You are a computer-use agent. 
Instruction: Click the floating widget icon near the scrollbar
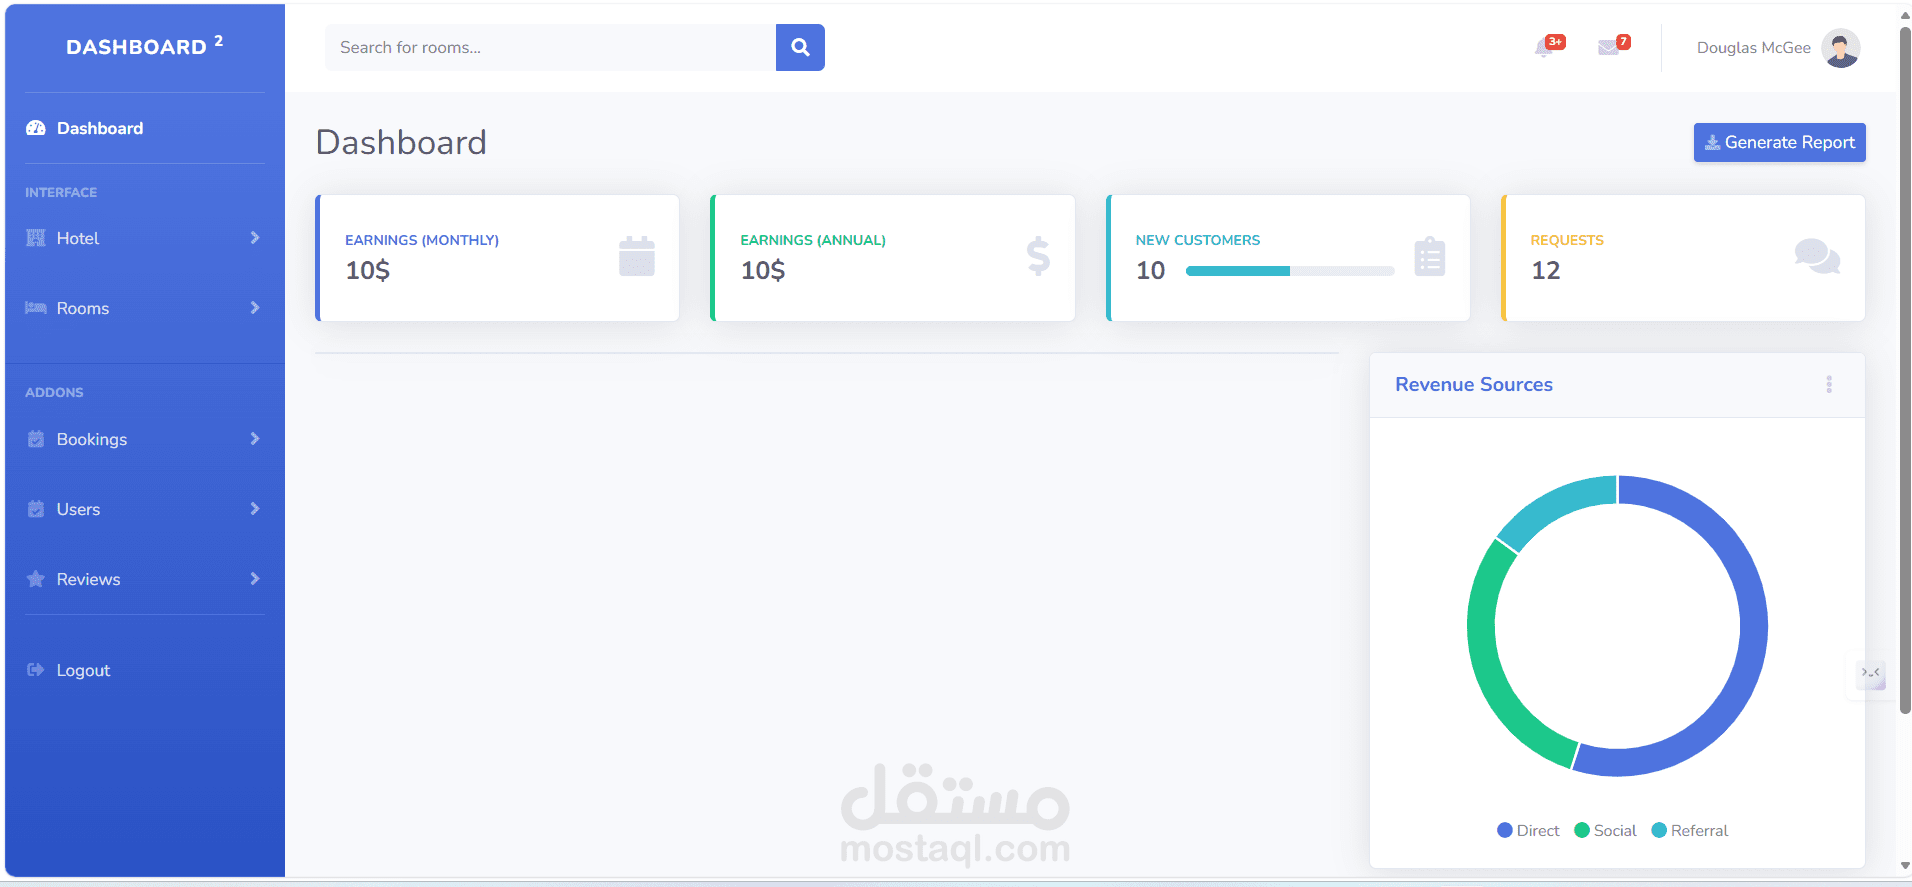tap(1871, 674)
